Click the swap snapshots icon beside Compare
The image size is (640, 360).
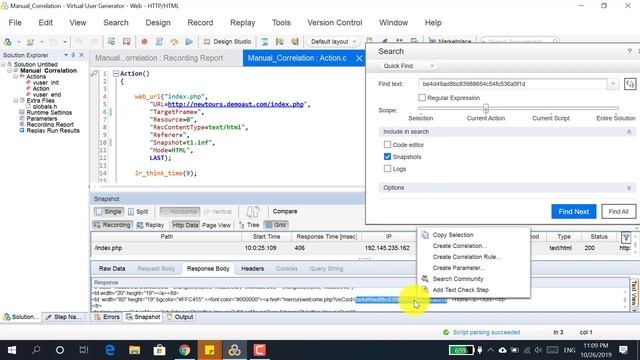point(253,211)
